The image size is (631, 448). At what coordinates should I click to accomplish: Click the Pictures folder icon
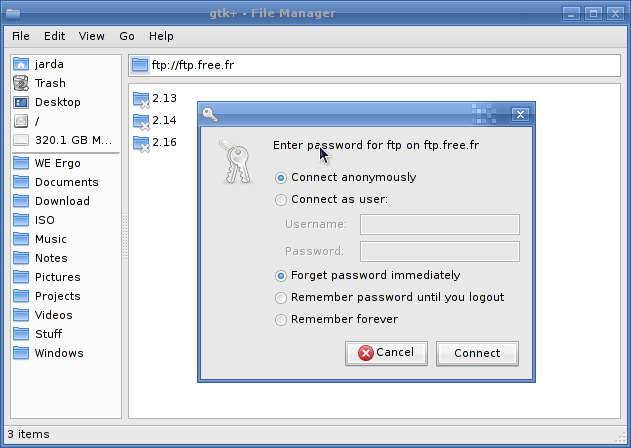tap(21, 277)
